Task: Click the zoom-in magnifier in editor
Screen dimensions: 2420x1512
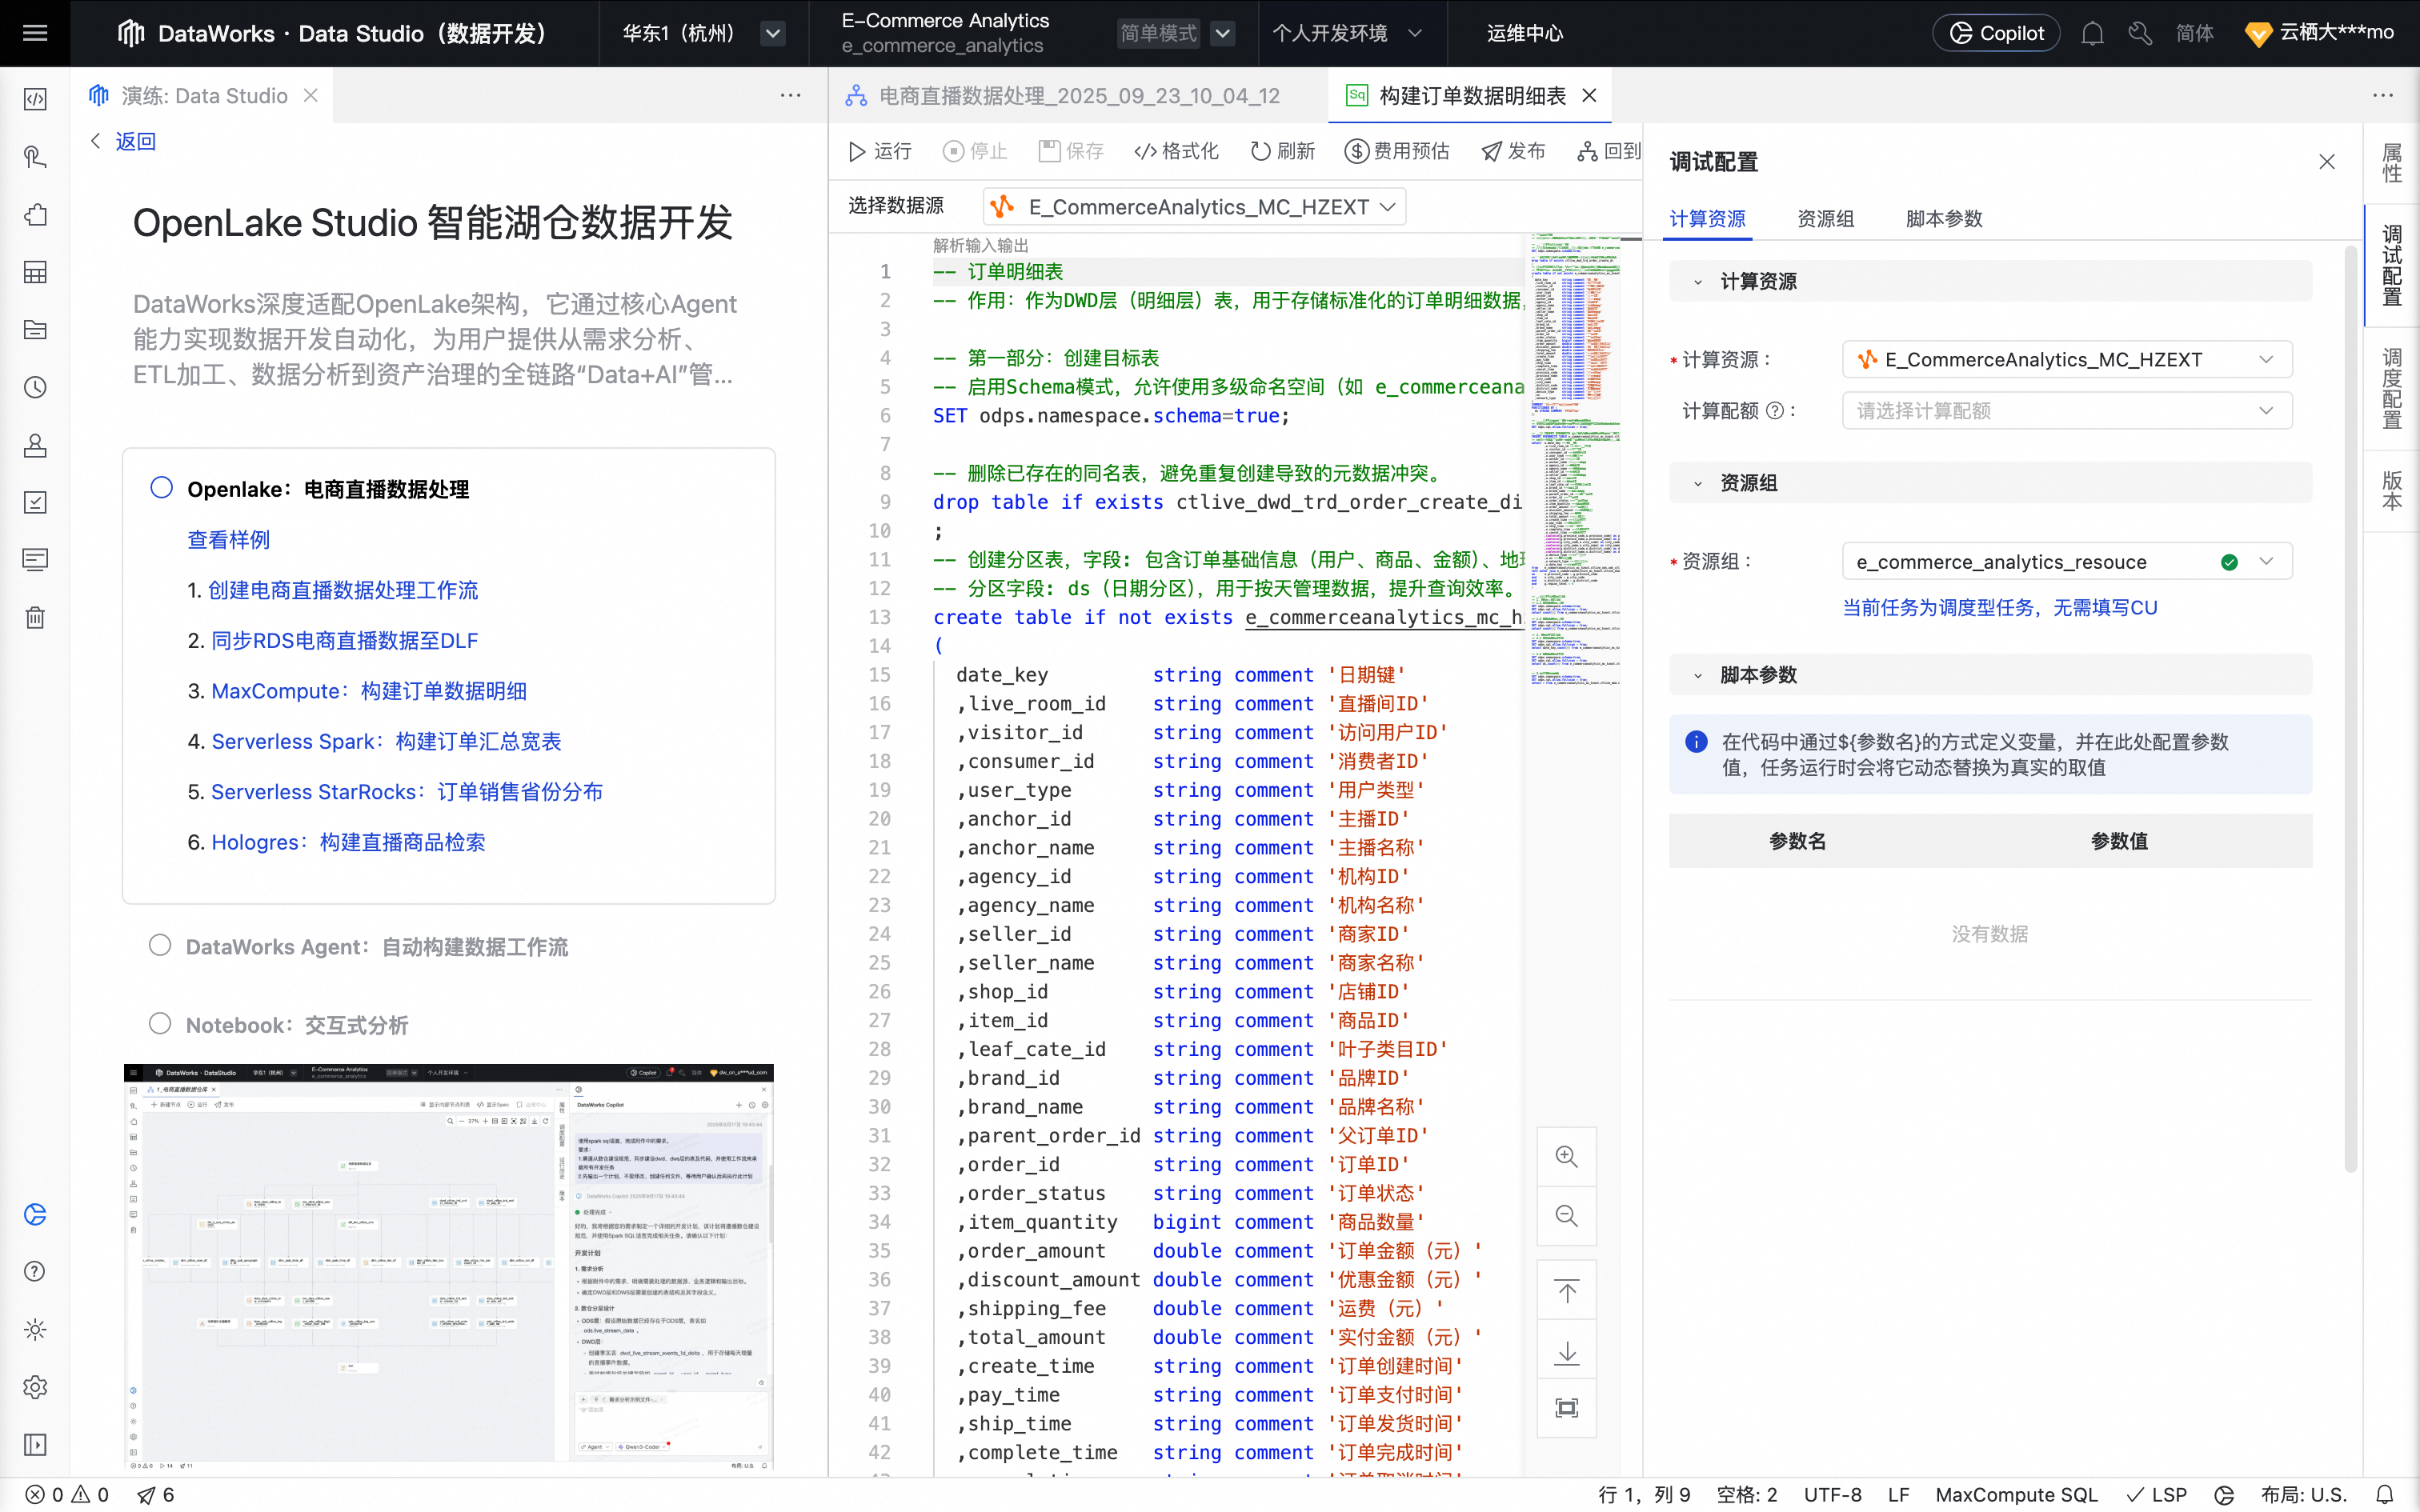Action: pyautogui.click(x=1566, y=1157)
